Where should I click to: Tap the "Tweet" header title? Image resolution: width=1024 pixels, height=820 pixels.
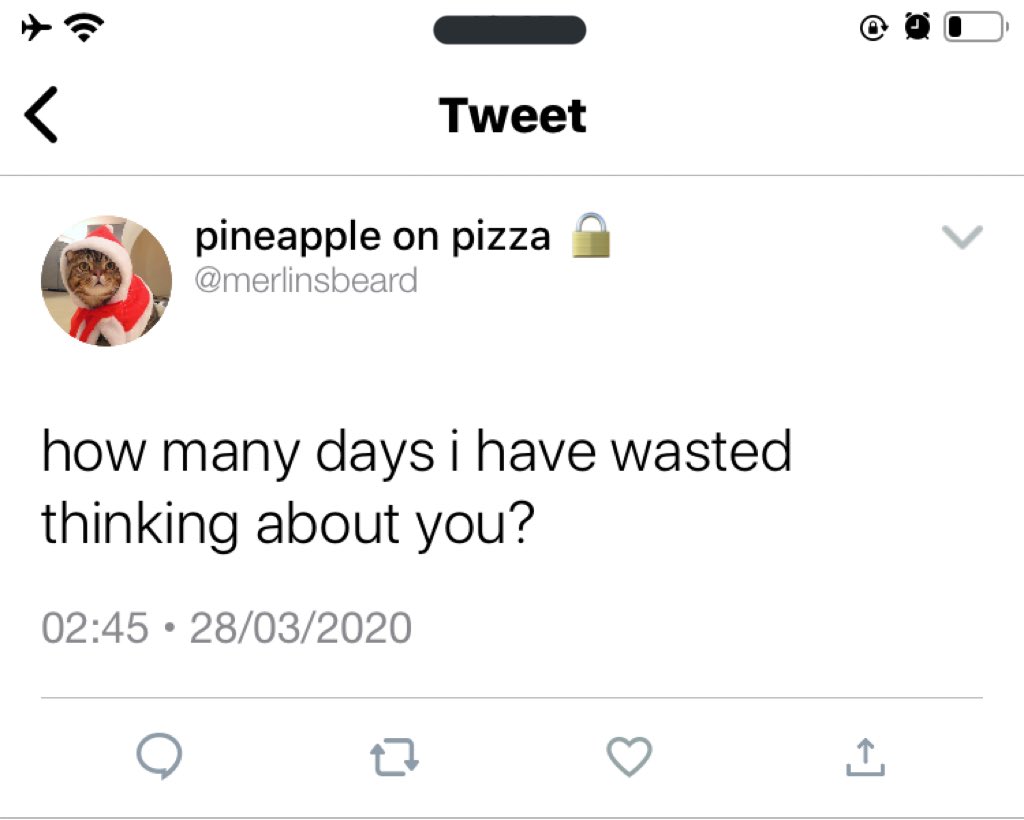(512, 115)
